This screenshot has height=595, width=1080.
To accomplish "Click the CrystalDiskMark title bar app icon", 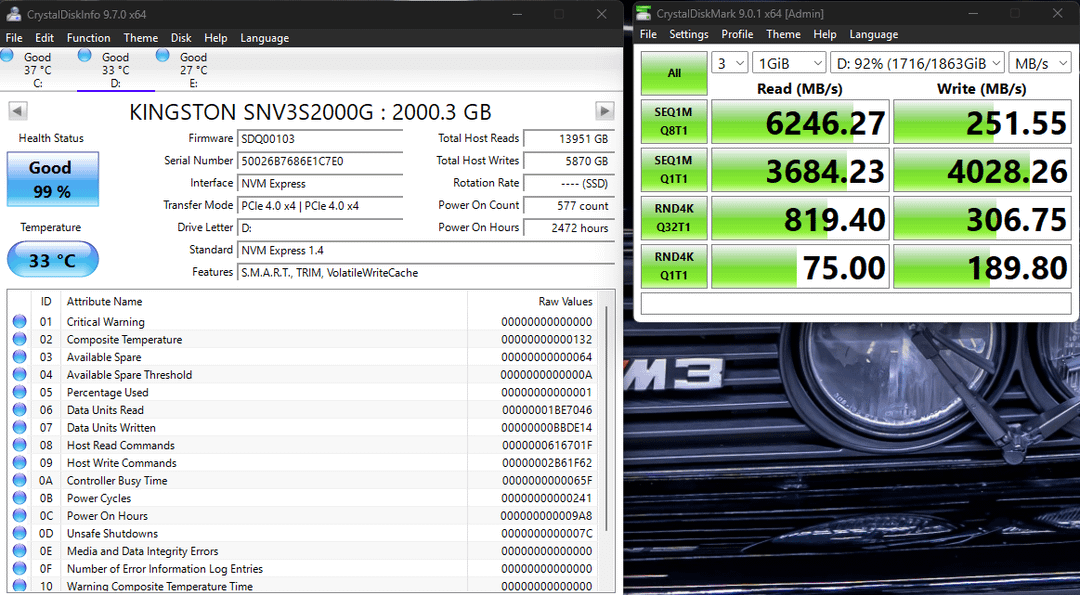I will (643, 13).
